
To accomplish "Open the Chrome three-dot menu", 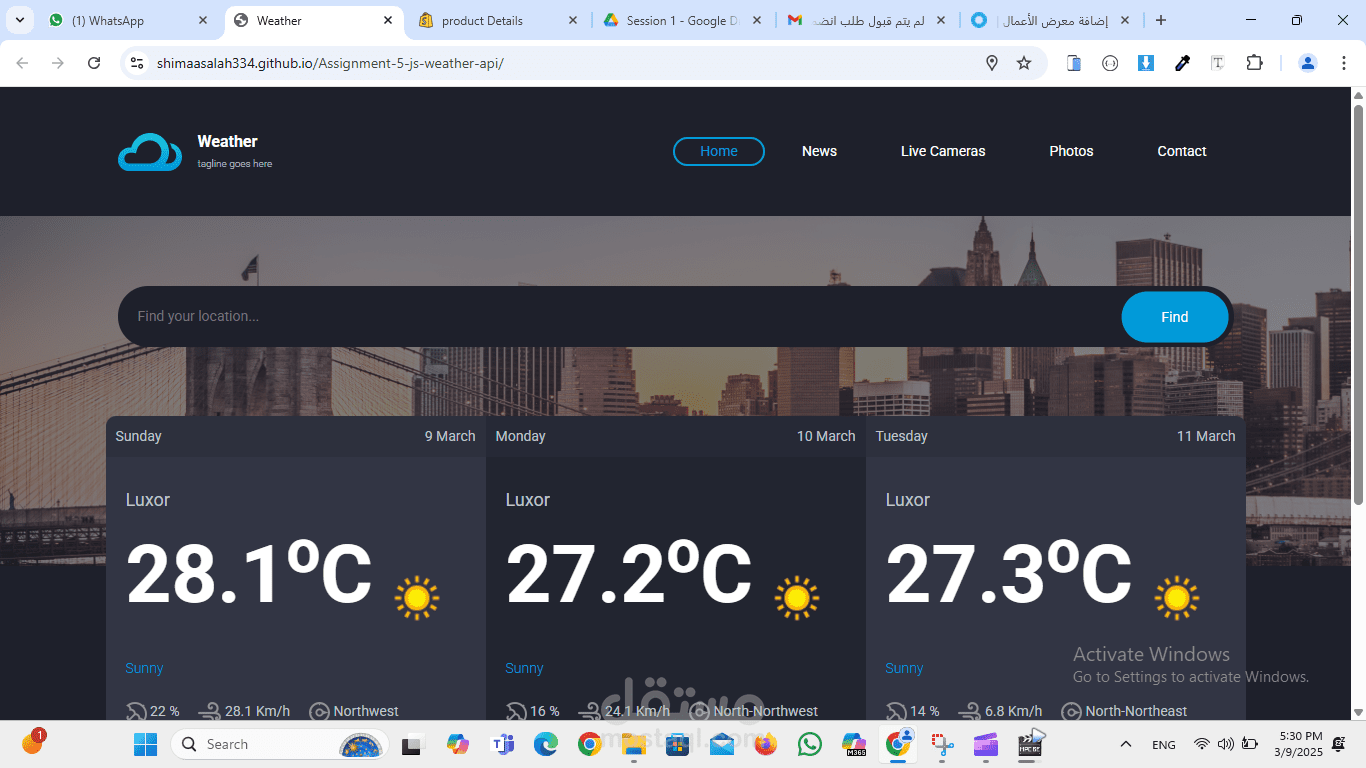I will [x=1342, y=63].
